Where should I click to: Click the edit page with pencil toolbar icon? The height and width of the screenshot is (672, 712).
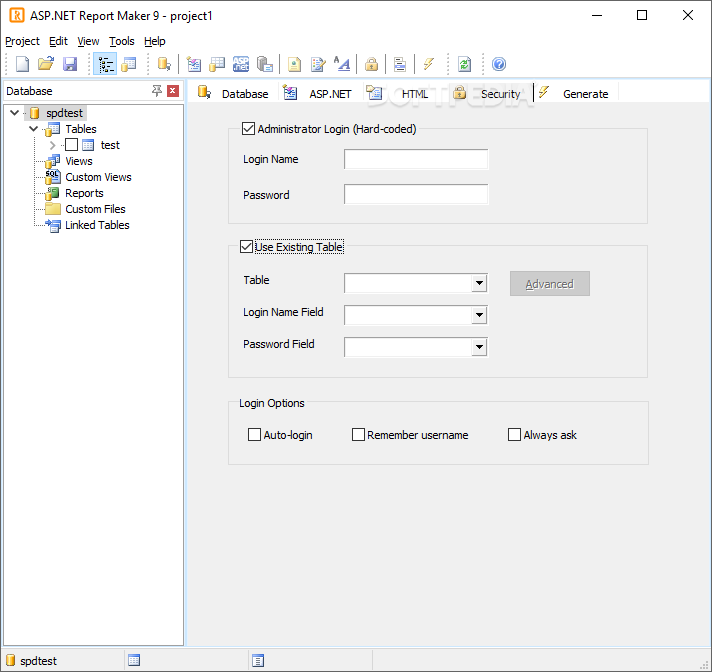click(318, 64)
